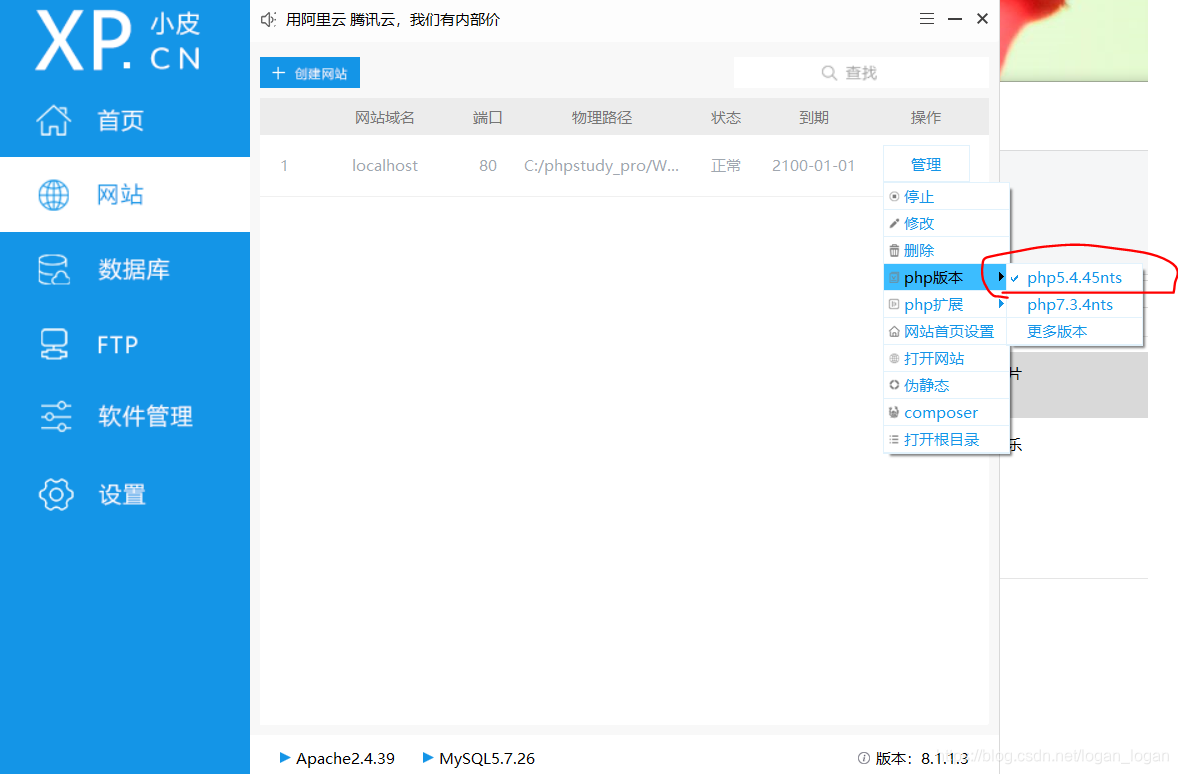1178x774 pixels.
Task: Select php5.4.45nts as active PHP version
Action: tap(1078, 277)
